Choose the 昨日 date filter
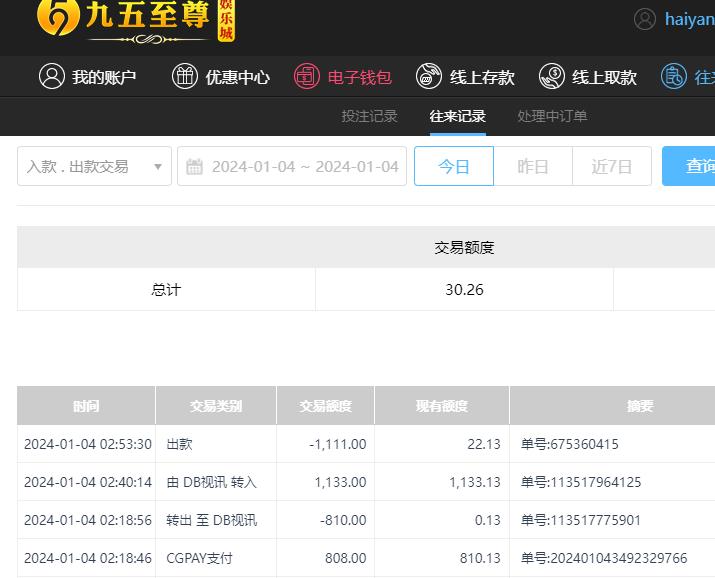Image resolution: width=715 pixels, height=578 pixels. 533,167
